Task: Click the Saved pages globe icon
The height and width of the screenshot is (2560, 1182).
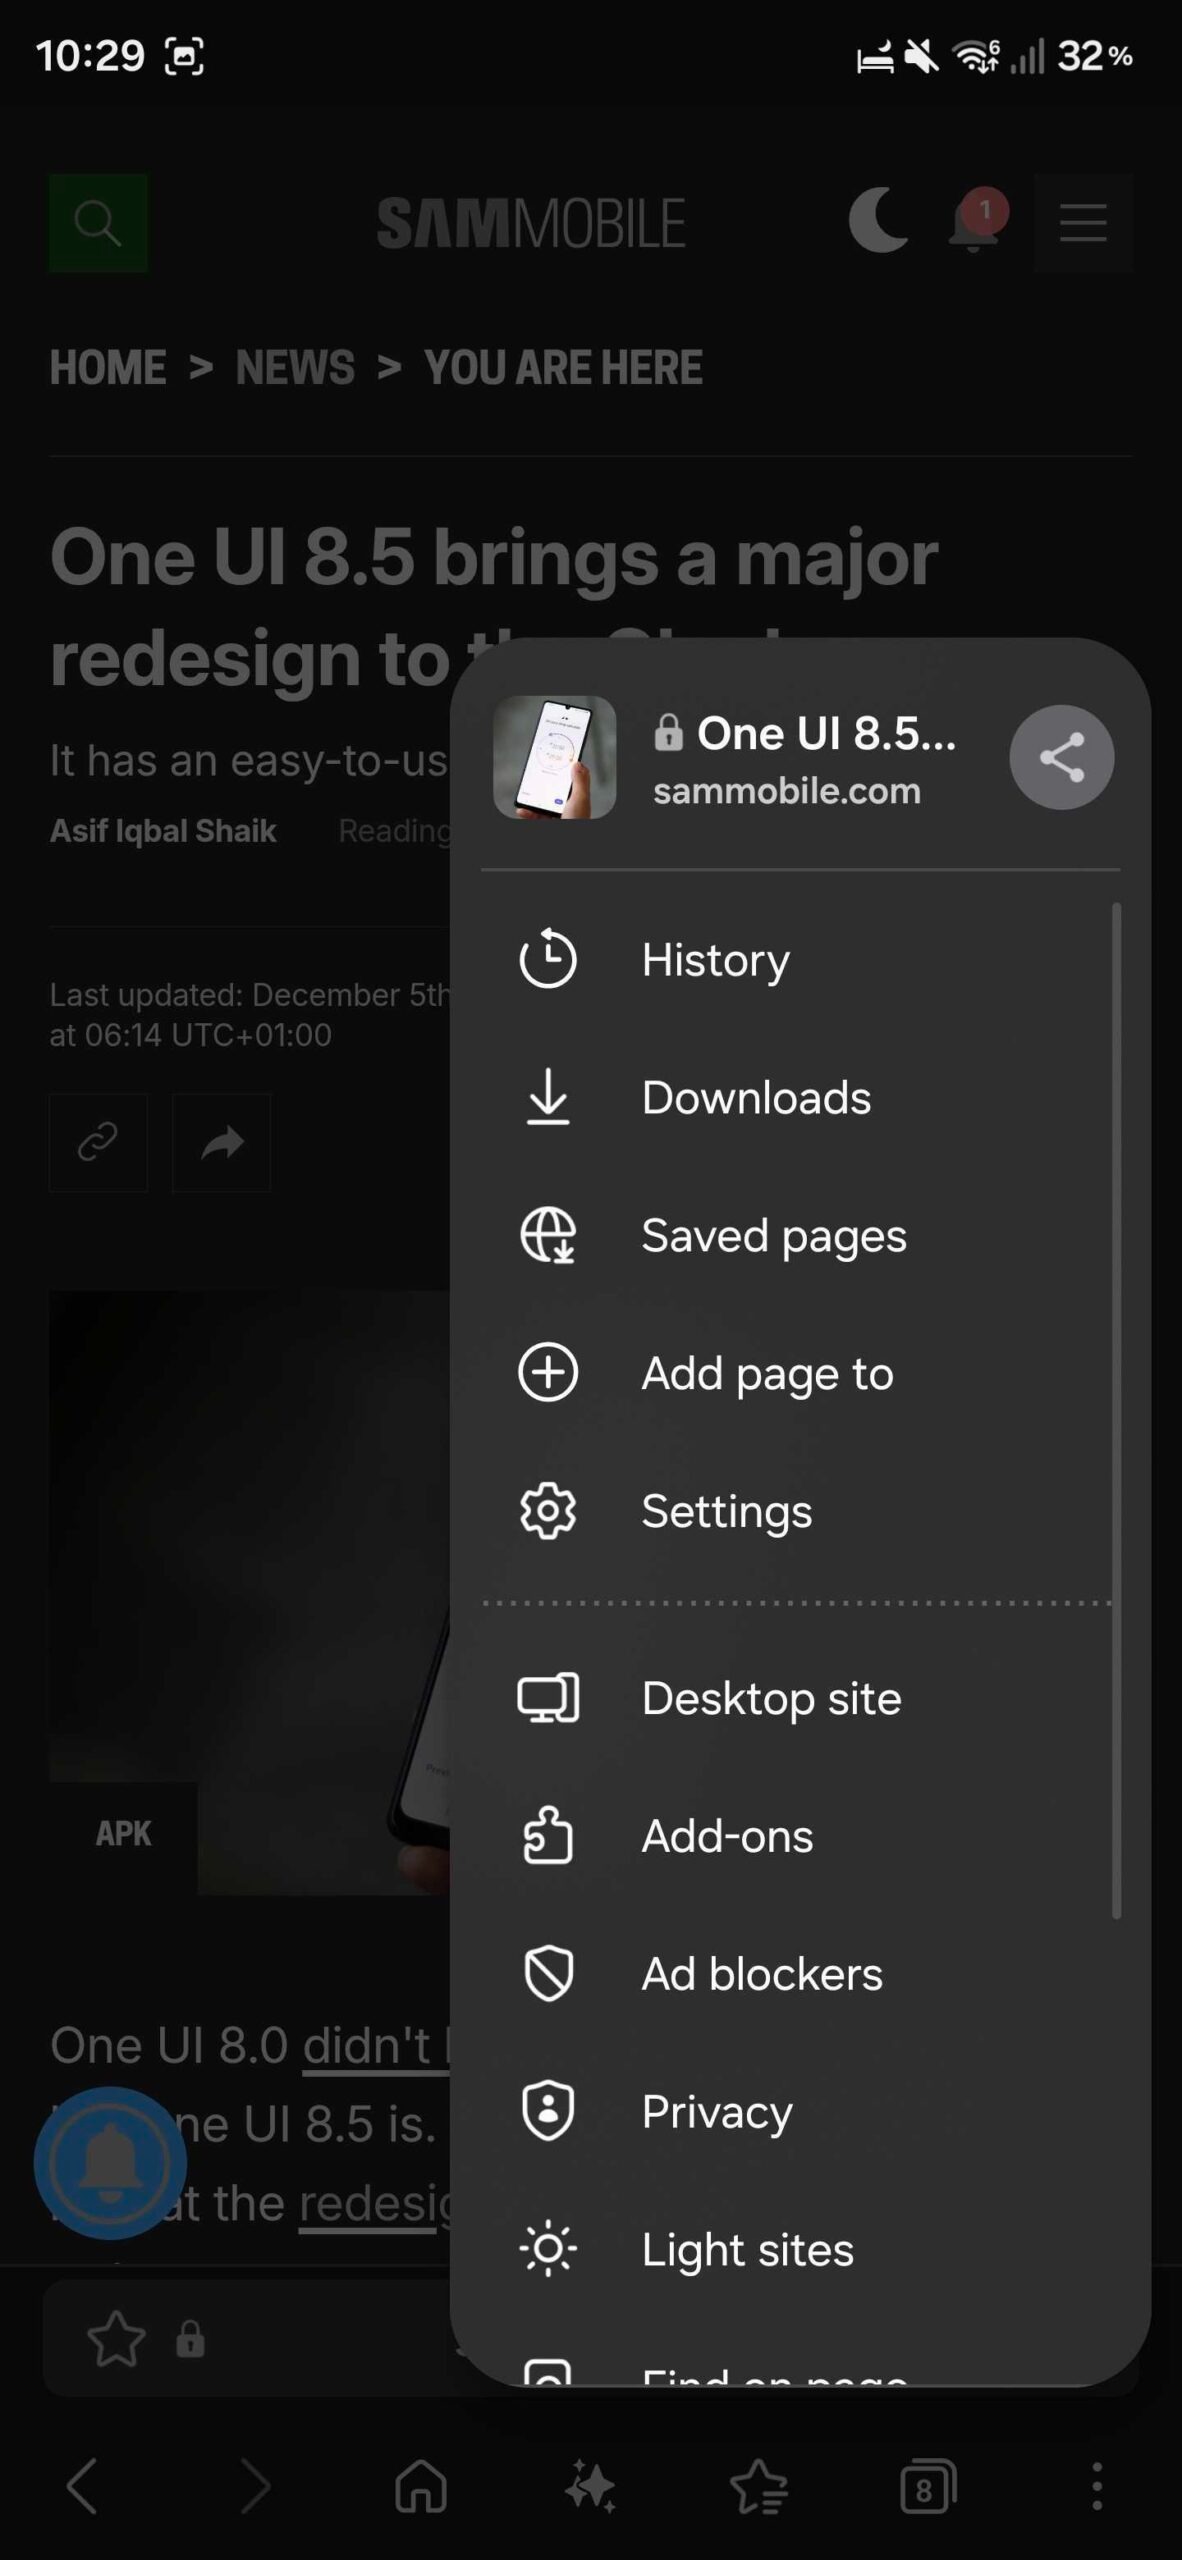Action: tap(548, 1235)
